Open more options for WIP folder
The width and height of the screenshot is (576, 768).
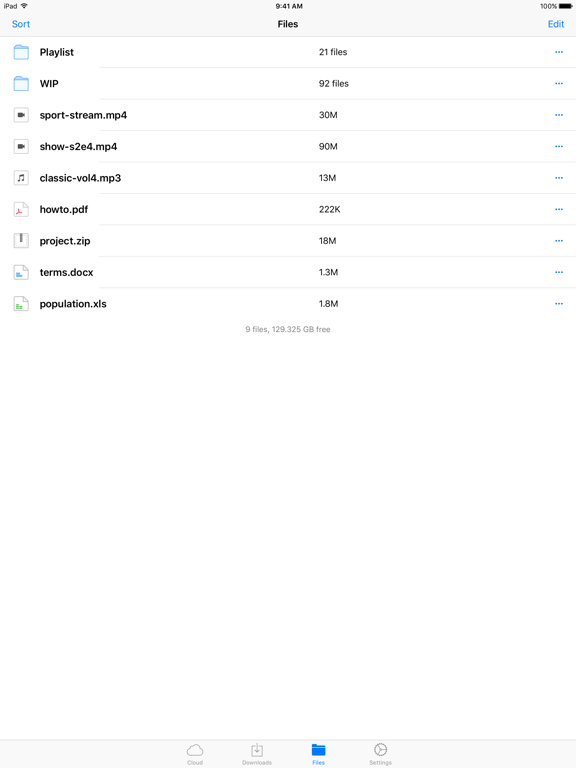[559, 83]
